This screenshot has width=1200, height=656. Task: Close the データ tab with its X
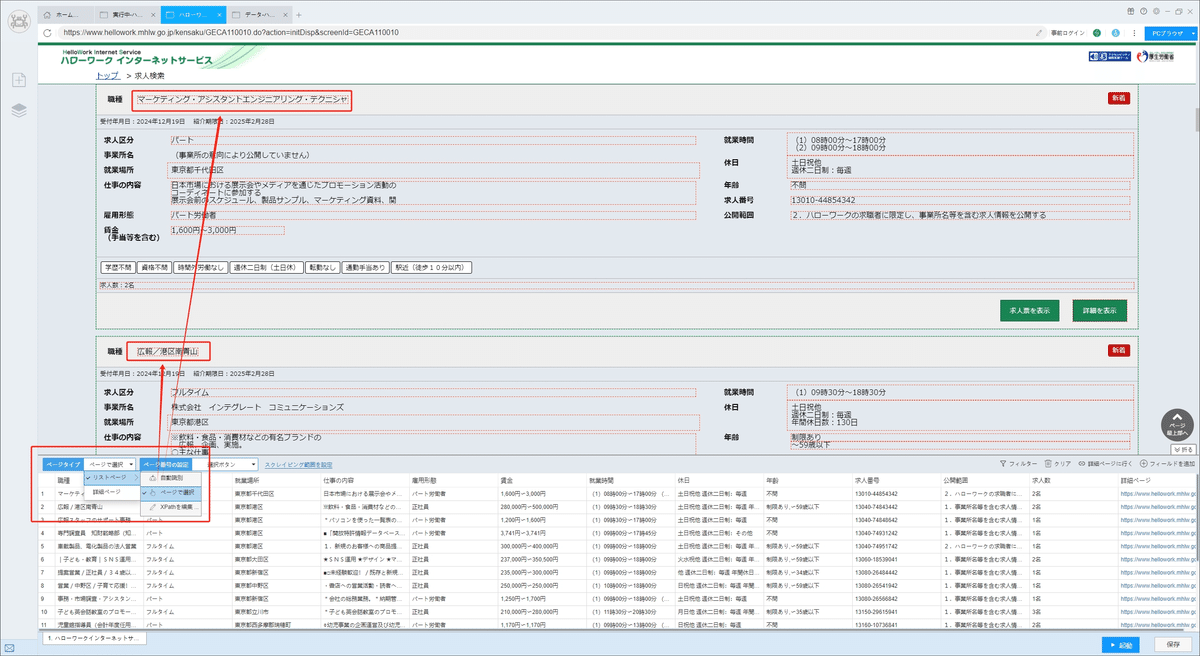pyautogui.click(x=283, y=15)
